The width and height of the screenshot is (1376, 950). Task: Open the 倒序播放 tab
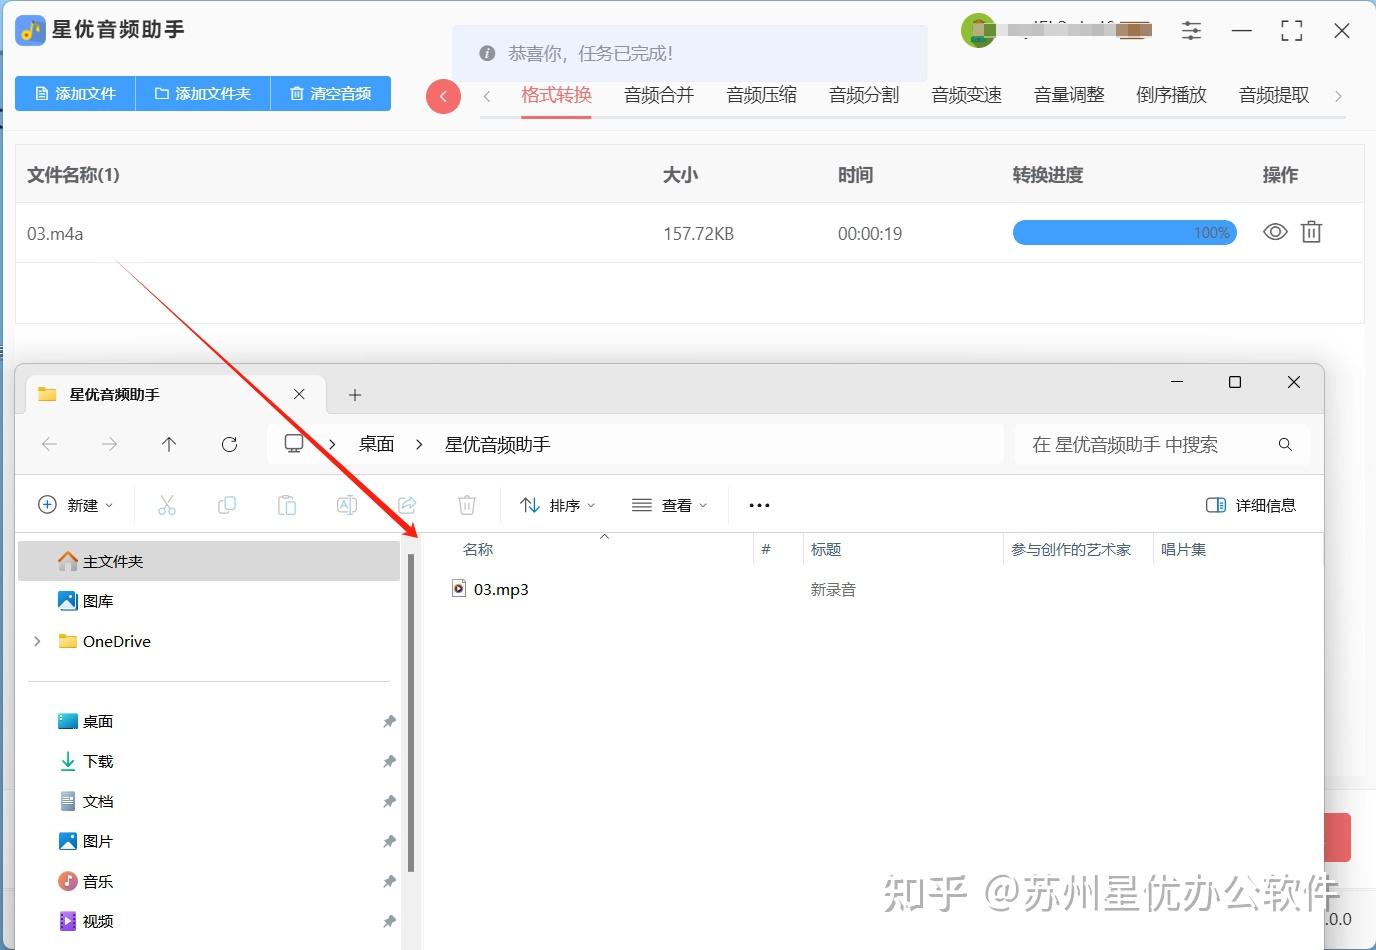tap(1172, 95)
